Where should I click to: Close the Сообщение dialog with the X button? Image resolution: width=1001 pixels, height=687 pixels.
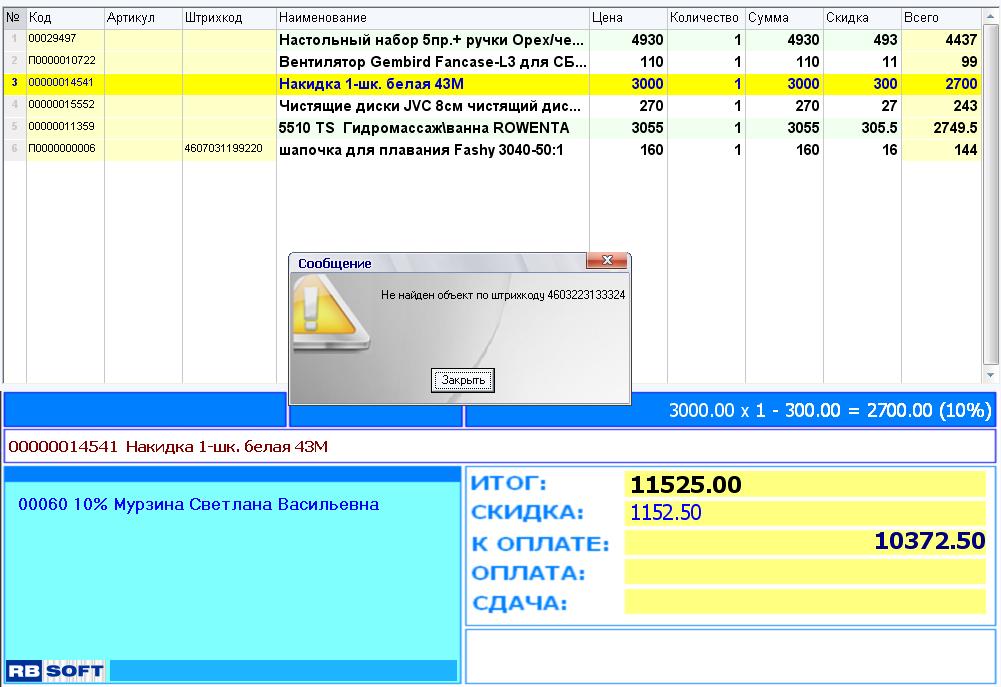(x=606, y=262)
